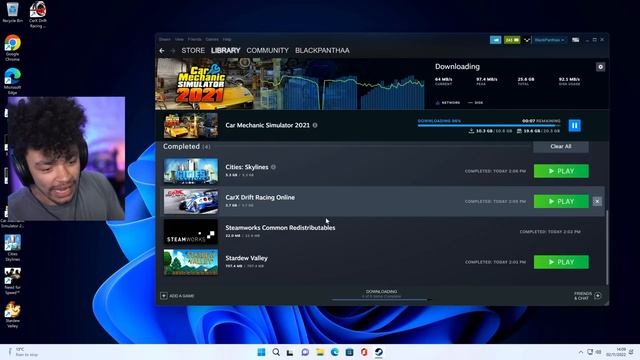Open the green friends online indicator
Viewport: 640px width, 360px height.
512,40
